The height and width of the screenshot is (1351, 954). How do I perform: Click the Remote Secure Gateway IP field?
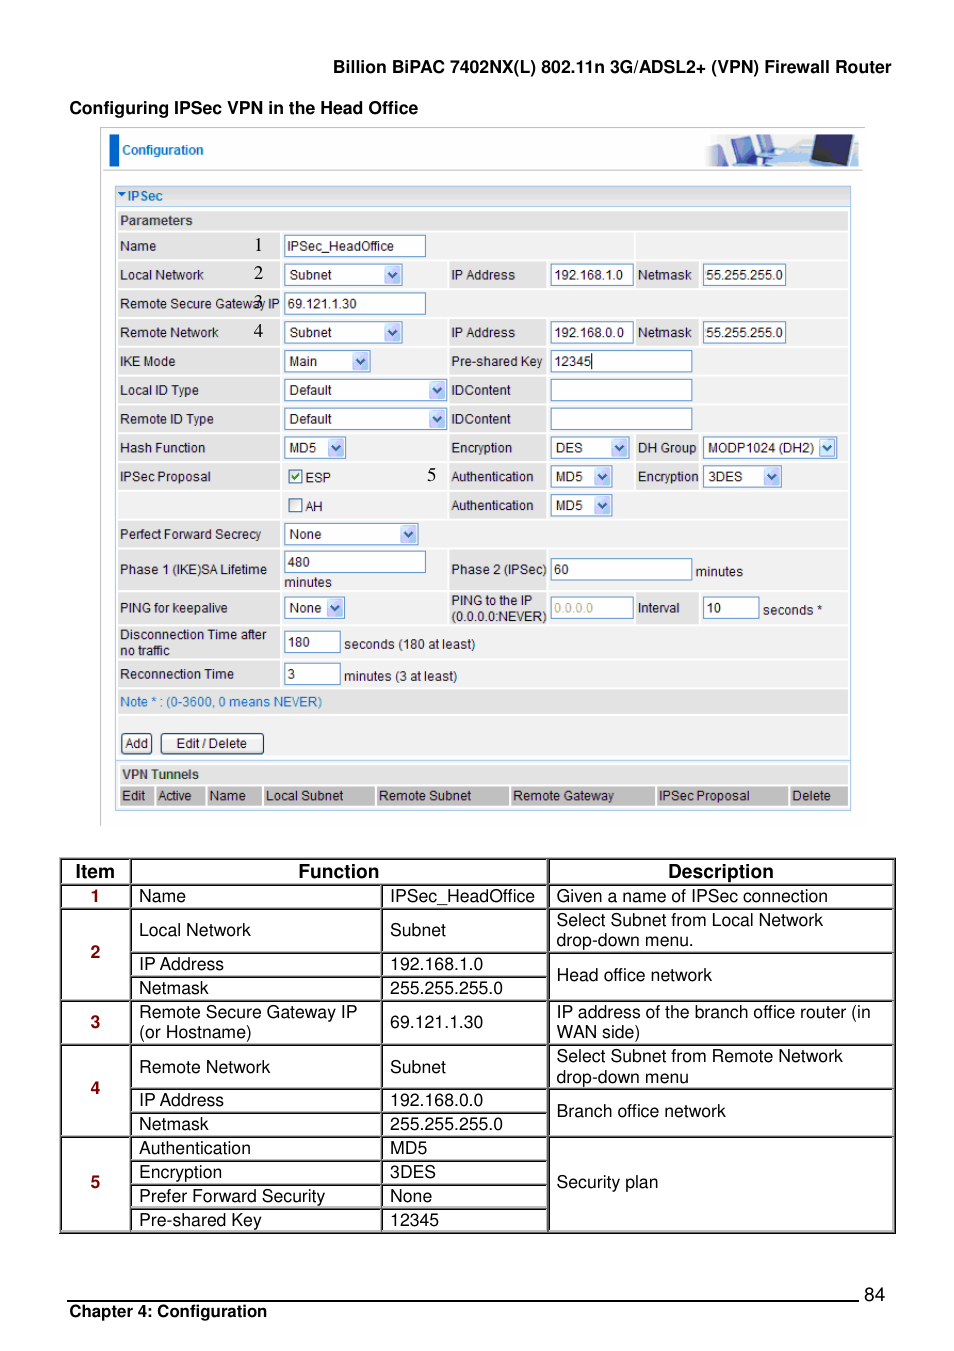355,304
